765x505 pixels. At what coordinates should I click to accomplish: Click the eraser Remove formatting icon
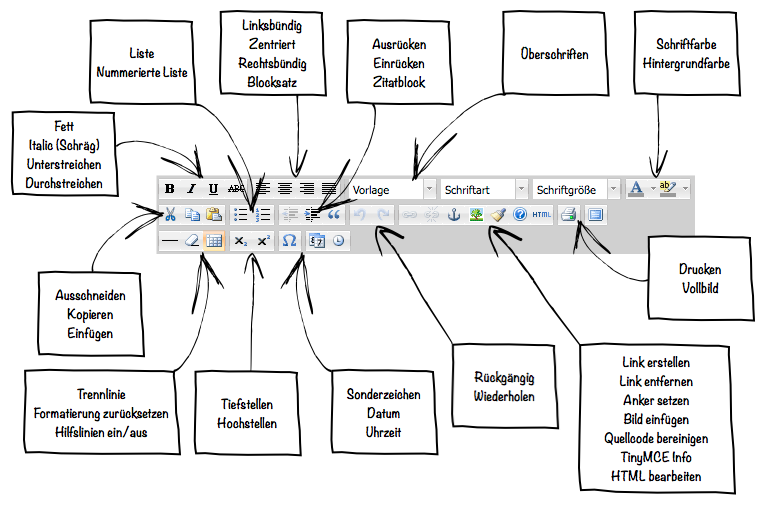192,241
